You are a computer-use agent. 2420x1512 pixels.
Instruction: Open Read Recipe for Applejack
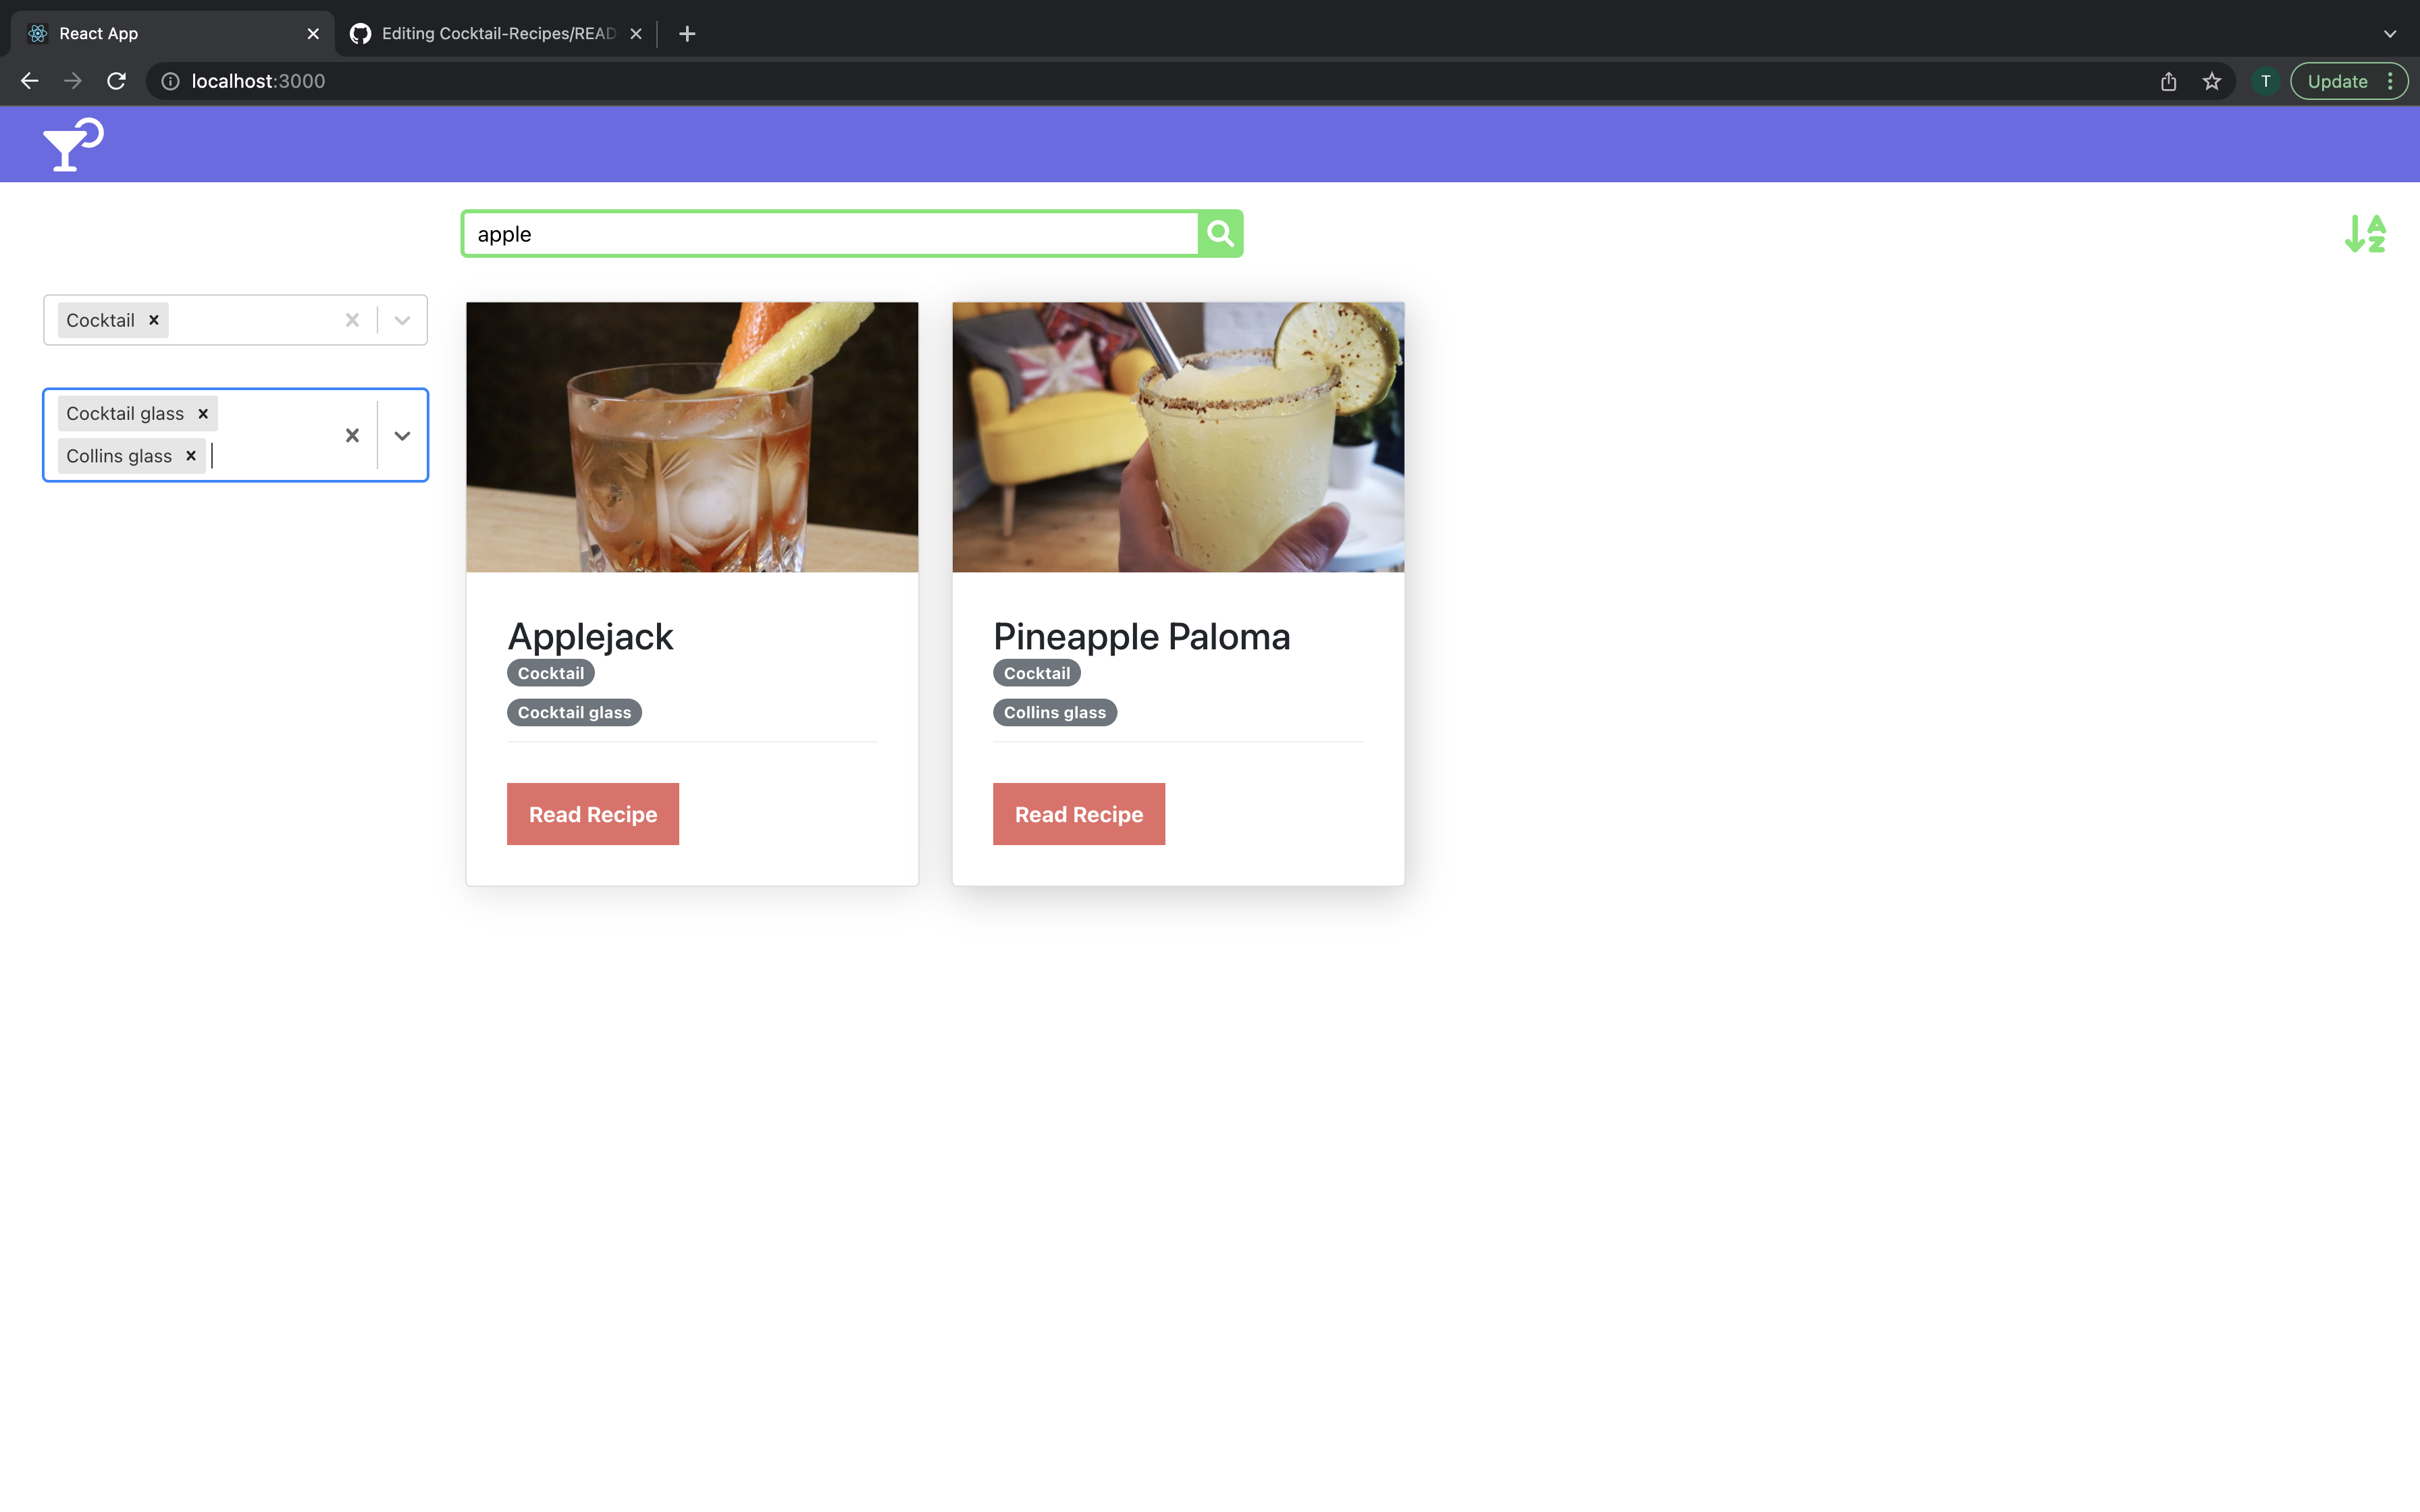tap(593, 814)
